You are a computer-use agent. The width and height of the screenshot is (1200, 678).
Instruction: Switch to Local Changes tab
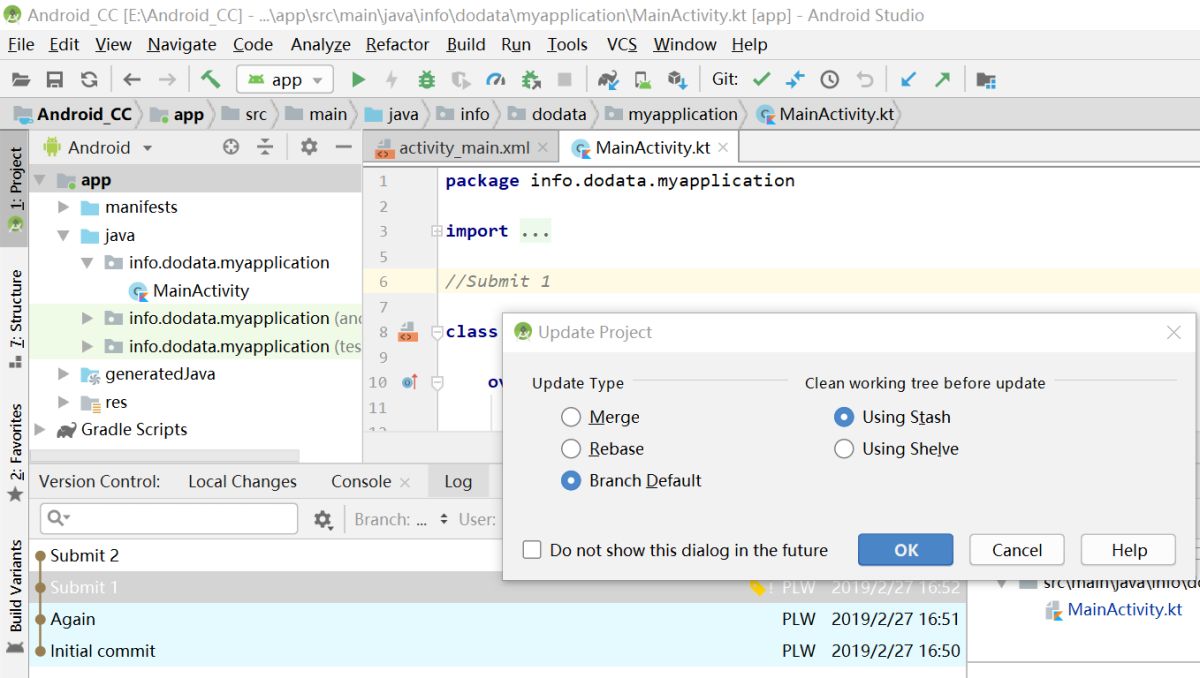[242, 481]
